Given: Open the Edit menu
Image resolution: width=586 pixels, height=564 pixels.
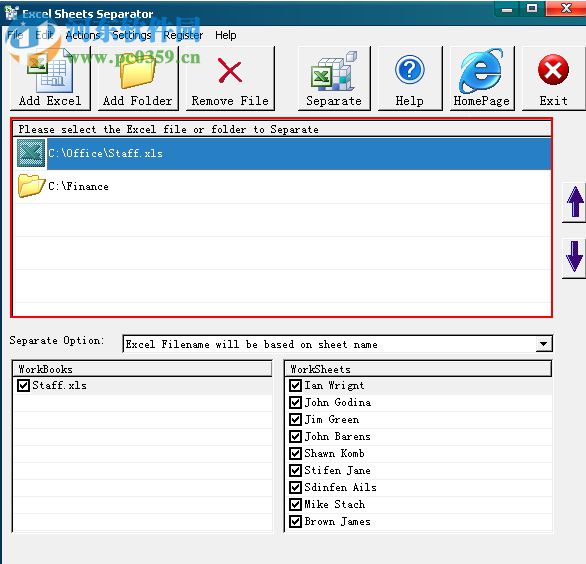Looking at the screenshot, I should 44,35.
